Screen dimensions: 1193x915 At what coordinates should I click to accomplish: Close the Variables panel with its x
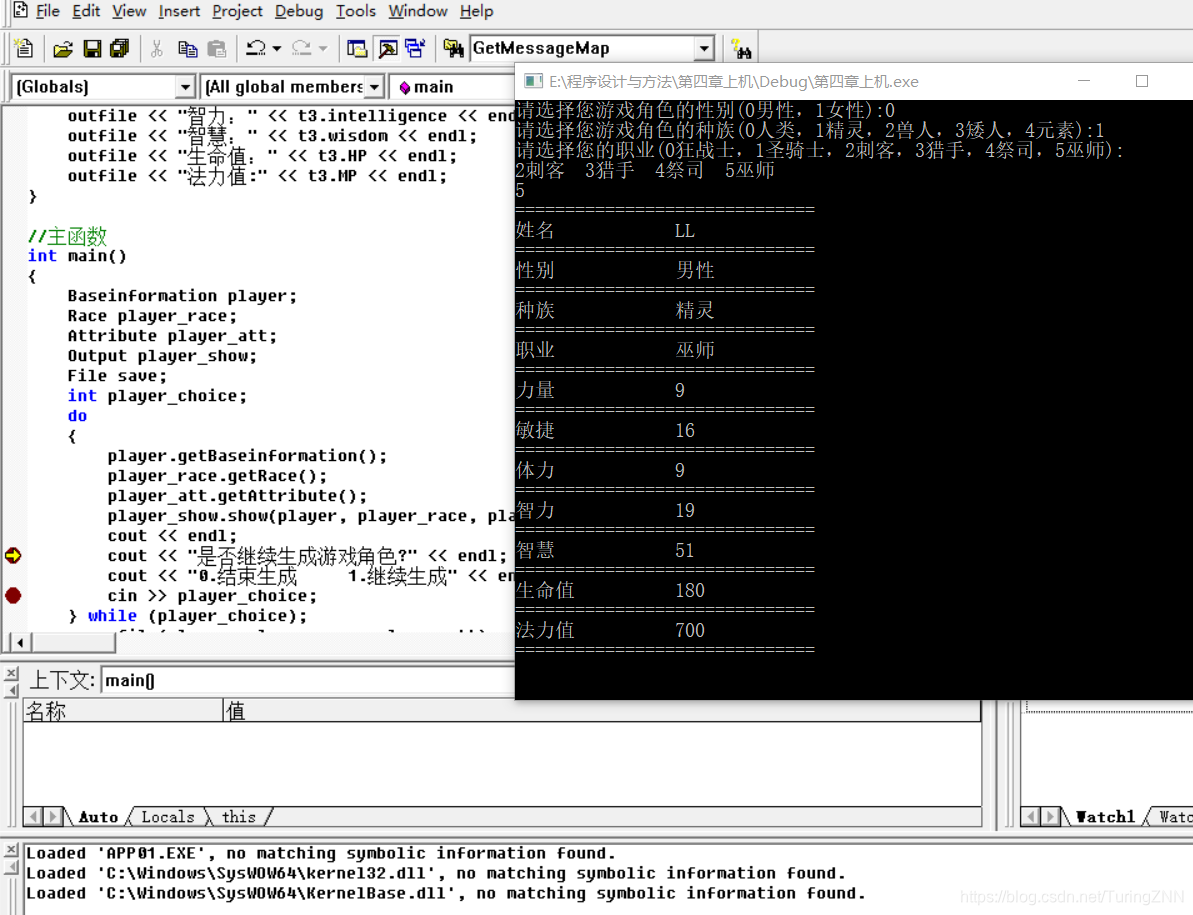11,673
